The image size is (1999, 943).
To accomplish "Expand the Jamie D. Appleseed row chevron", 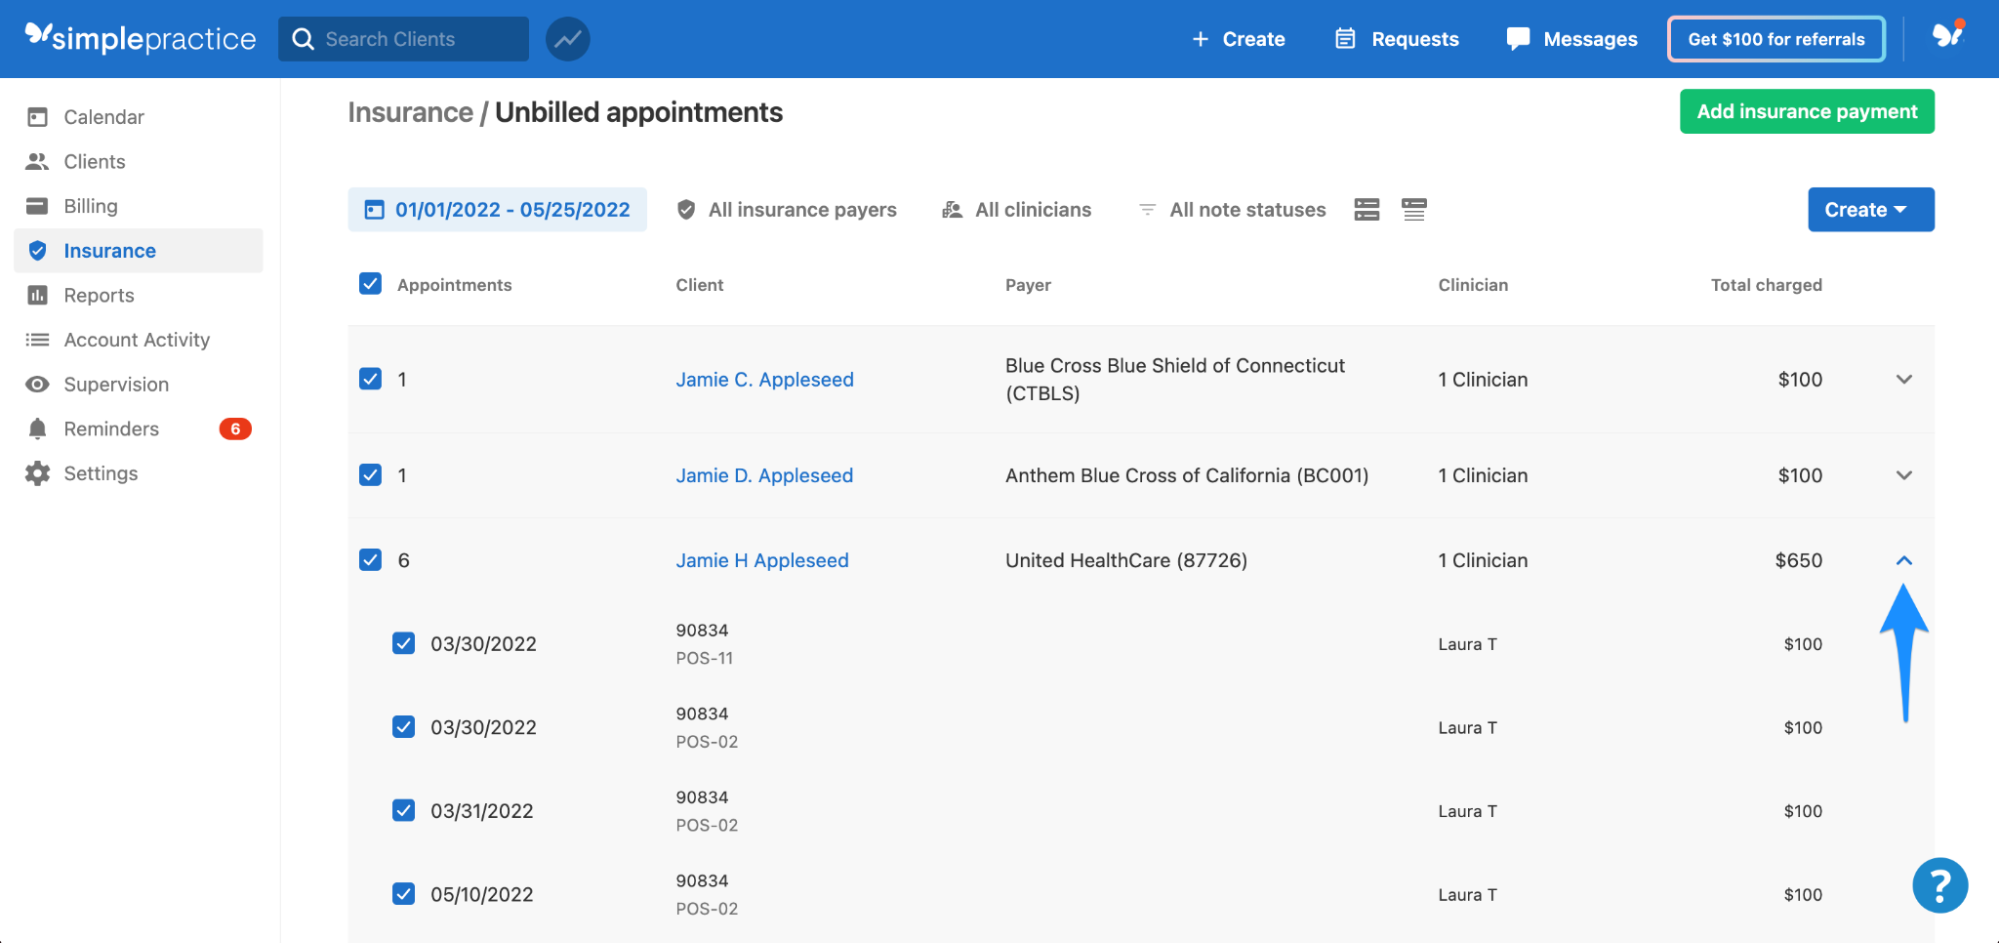I will coord(1904,475).
